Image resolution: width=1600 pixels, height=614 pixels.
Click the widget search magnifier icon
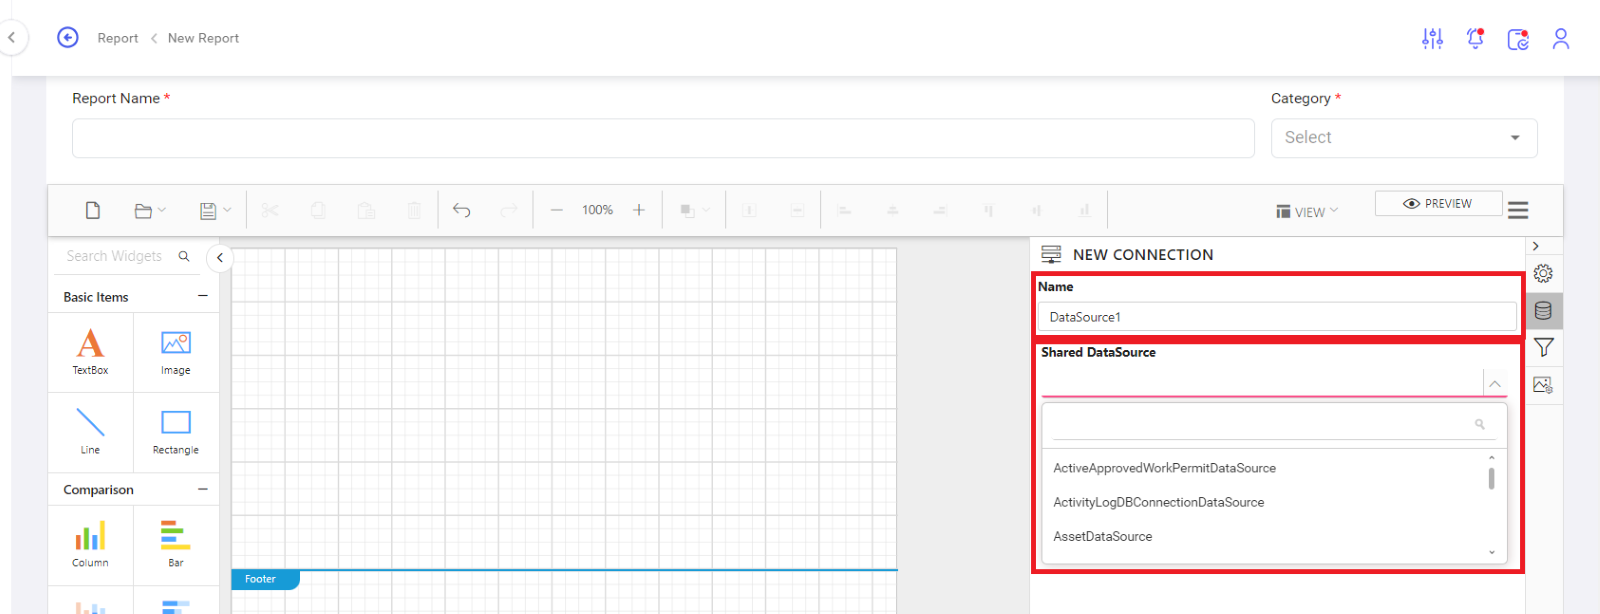click(x=184, y=256)
